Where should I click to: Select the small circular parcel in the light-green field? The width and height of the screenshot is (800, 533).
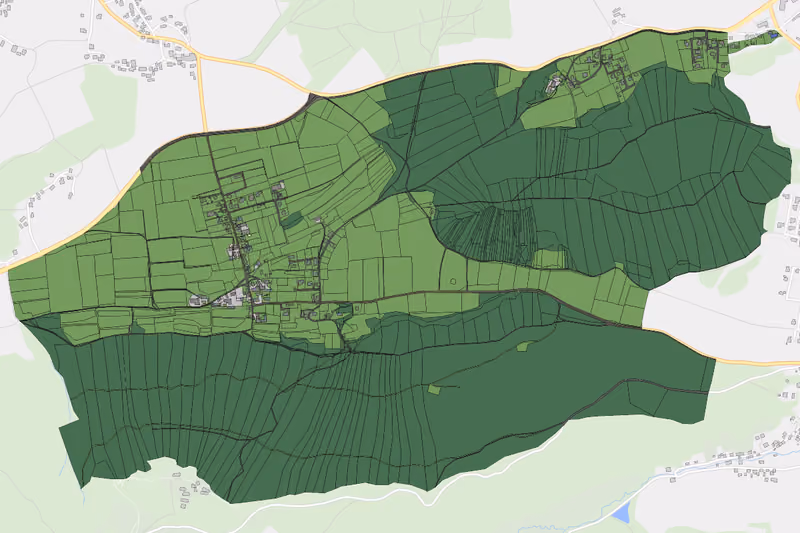[x=453, y=281]
